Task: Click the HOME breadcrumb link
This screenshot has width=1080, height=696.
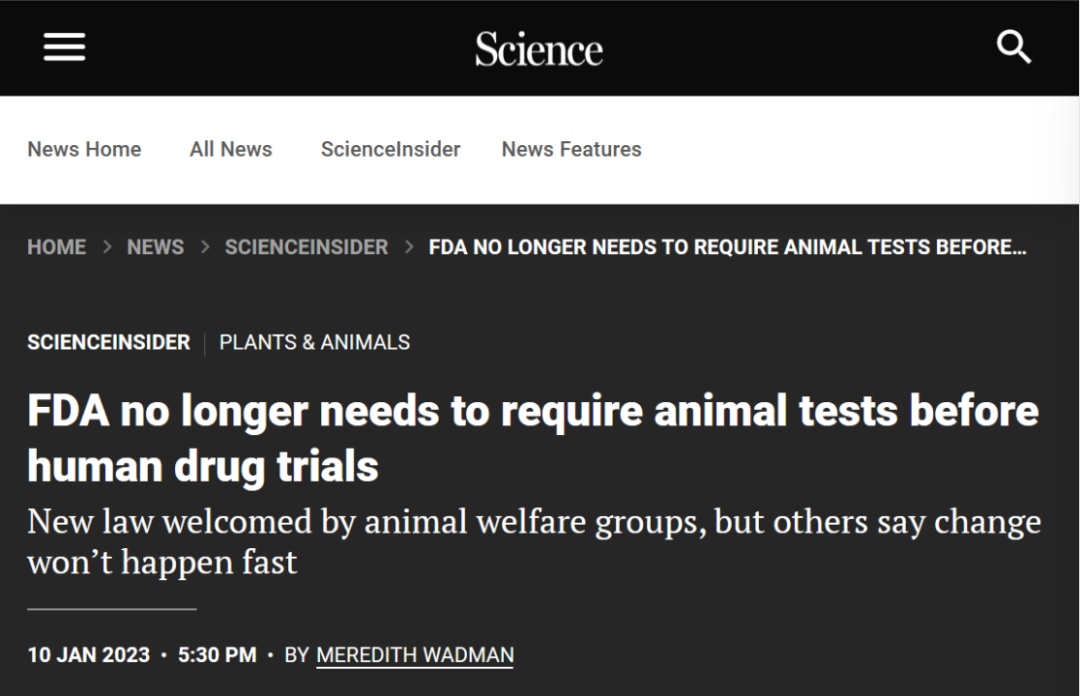Action: (56, 247)
